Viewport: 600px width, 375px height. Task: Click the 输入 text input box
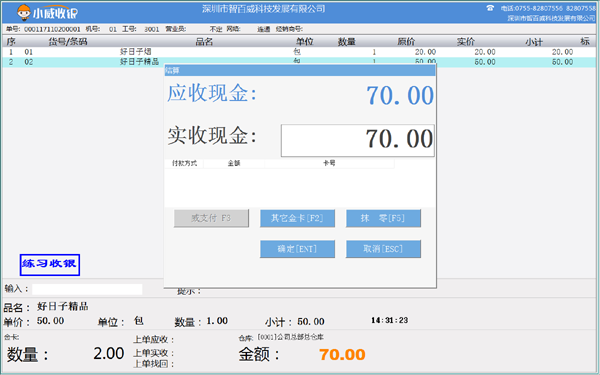tap(87, 289)
